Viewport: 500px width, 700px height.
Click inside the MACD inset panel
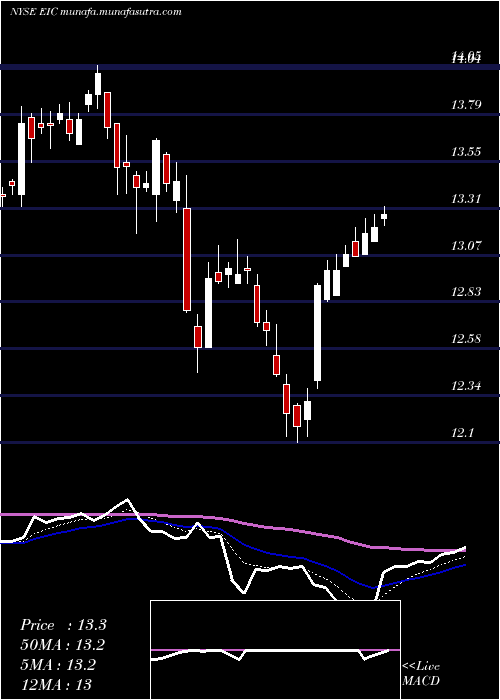275,650
